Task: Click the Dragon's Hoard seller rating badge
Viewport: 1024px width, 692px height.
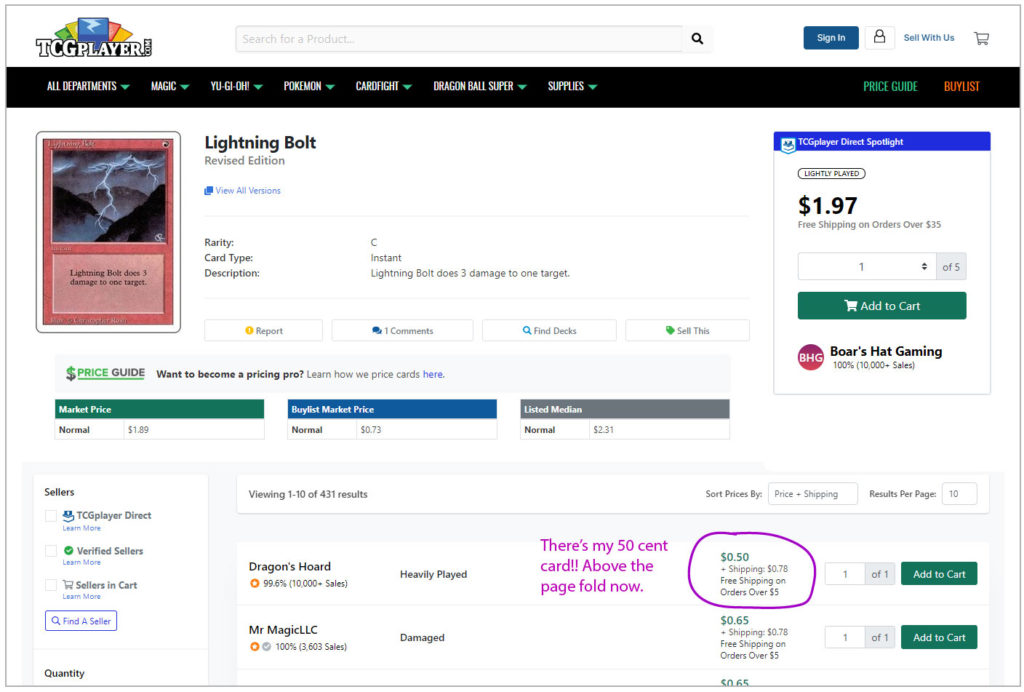Action: (255, 583)
